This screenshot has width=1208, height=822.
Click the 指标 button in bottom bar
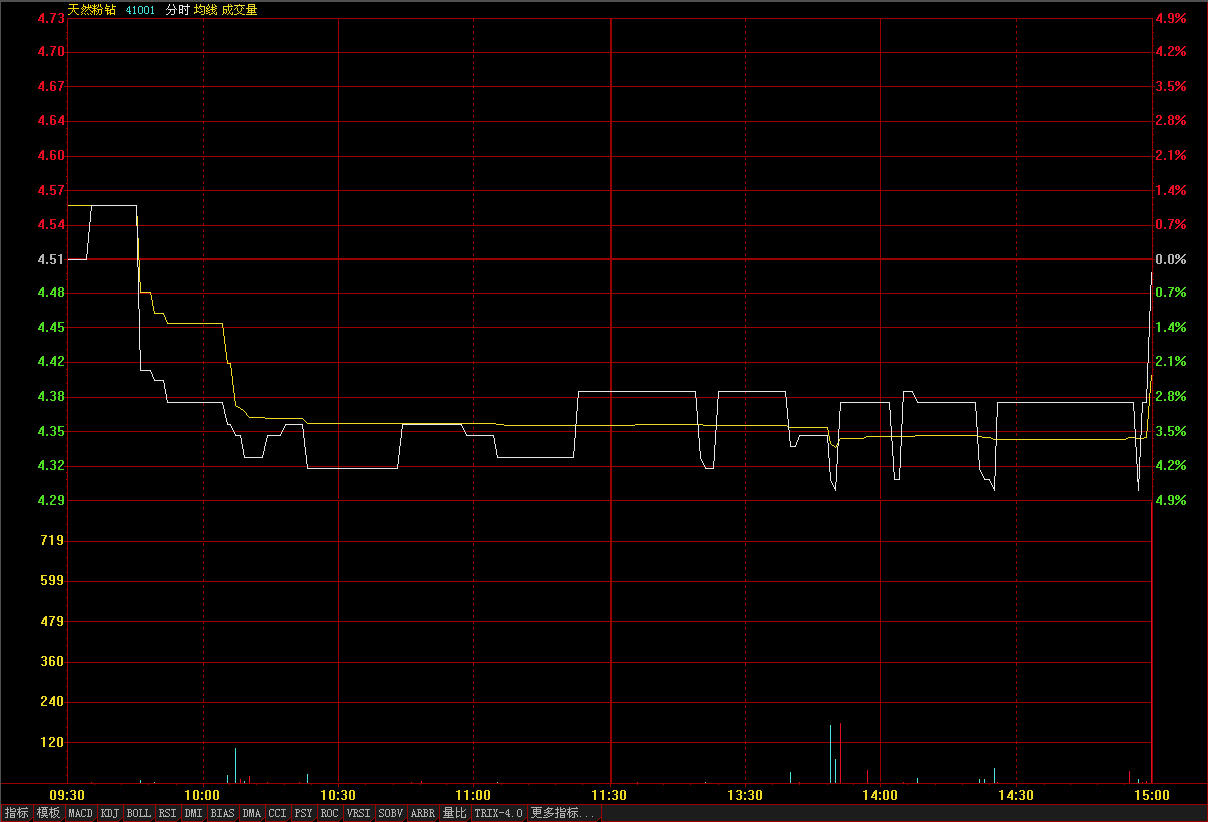point(16,813)
